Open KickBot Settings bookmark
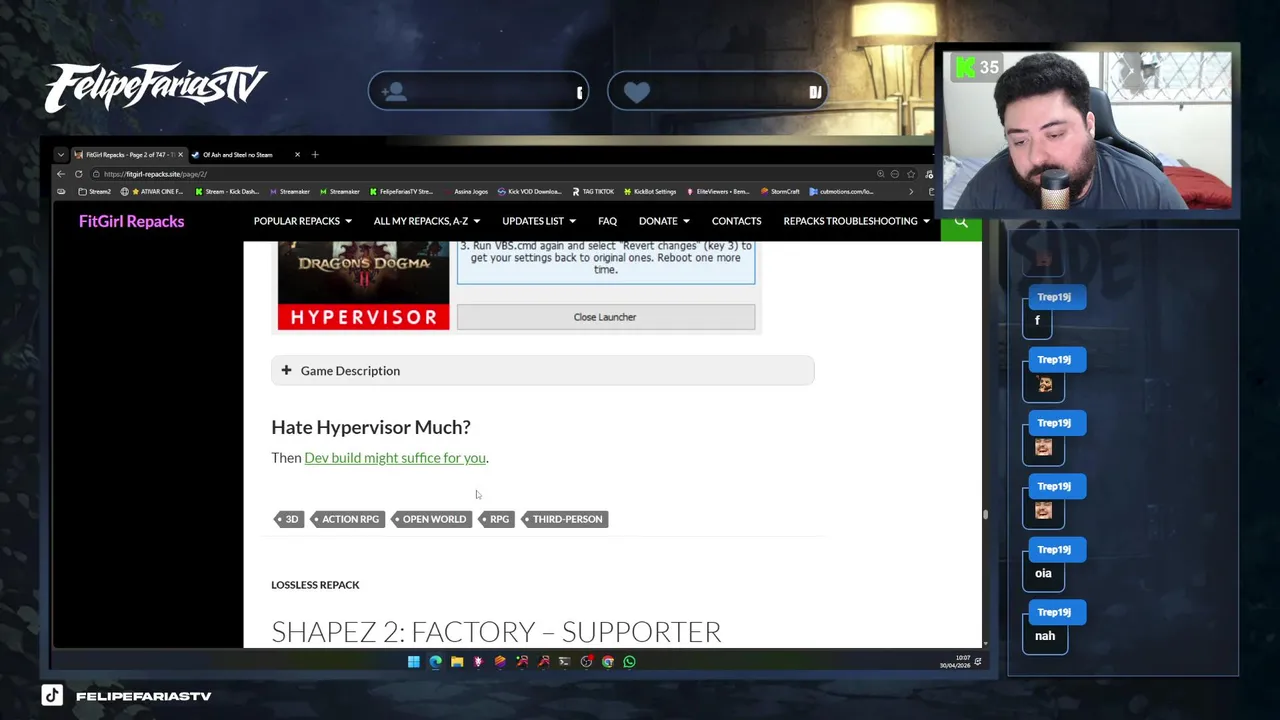 (x=650, y=192)
